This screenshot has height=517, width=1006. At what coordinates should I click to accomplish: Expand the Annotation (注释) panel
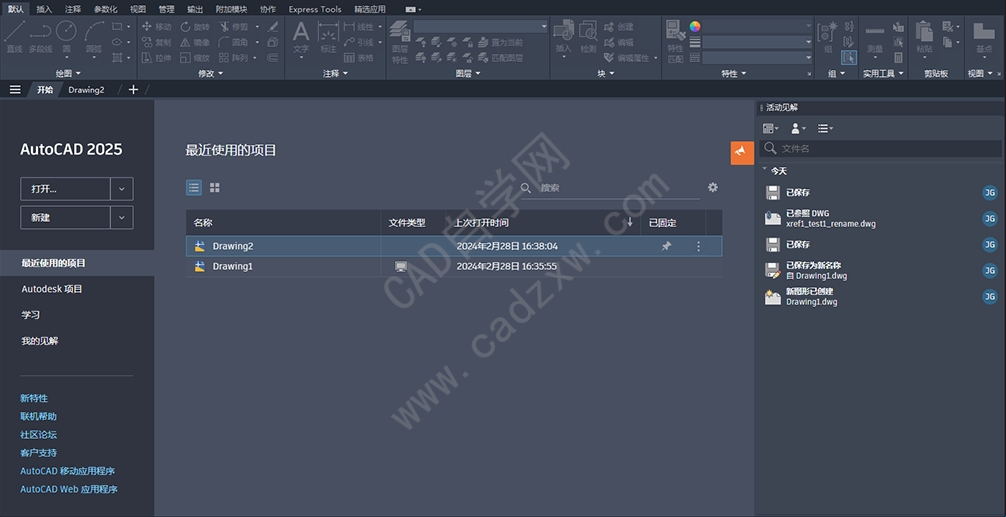(335, 74)
